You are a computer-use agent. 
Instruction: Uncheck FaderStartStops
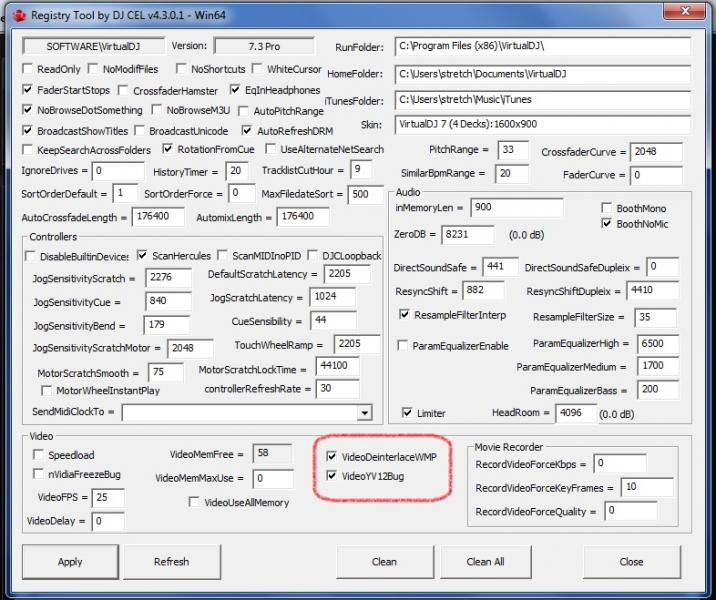click(27, 90)
